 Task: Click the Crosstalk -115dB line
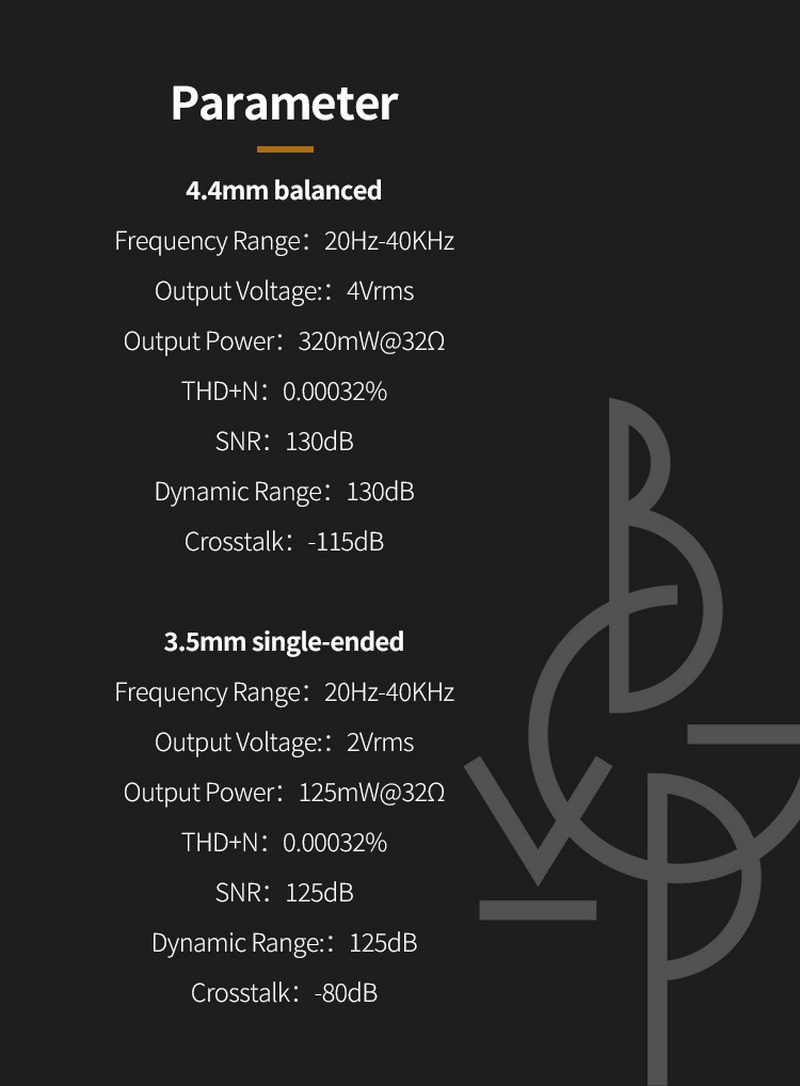coord(284,541)
